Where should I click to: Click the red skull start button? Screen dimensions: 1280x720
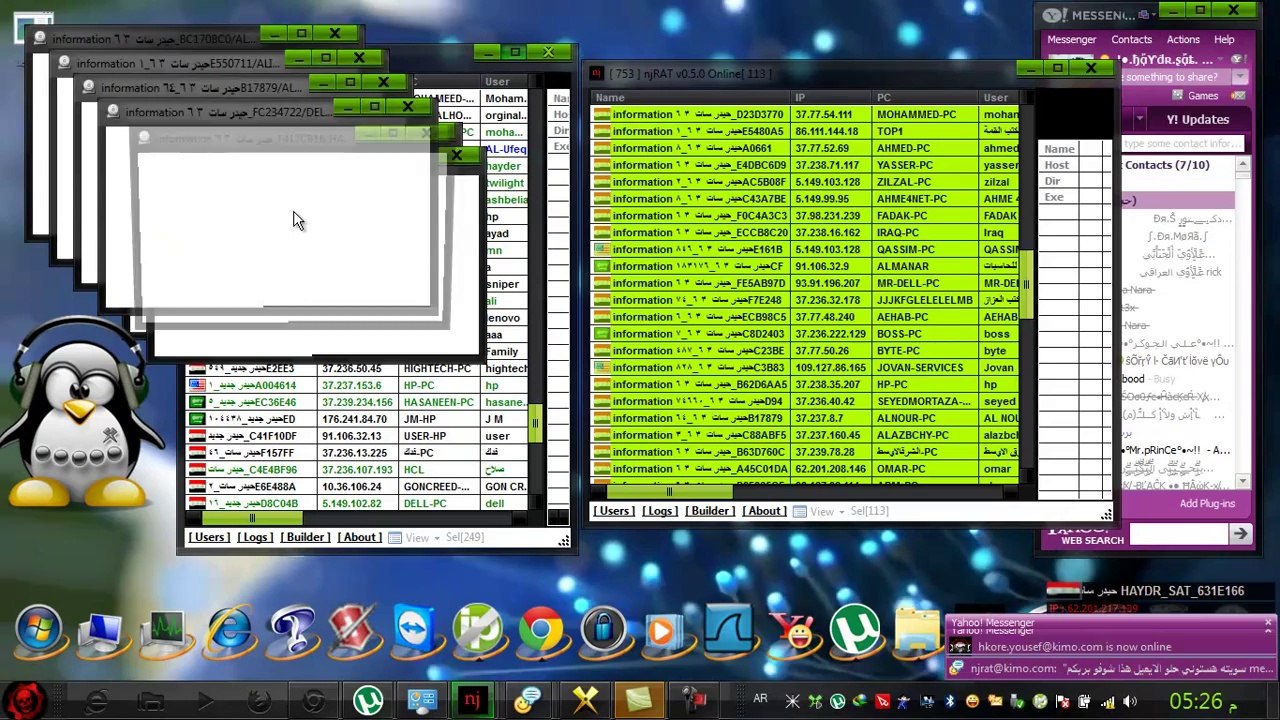tap(25, 700)
